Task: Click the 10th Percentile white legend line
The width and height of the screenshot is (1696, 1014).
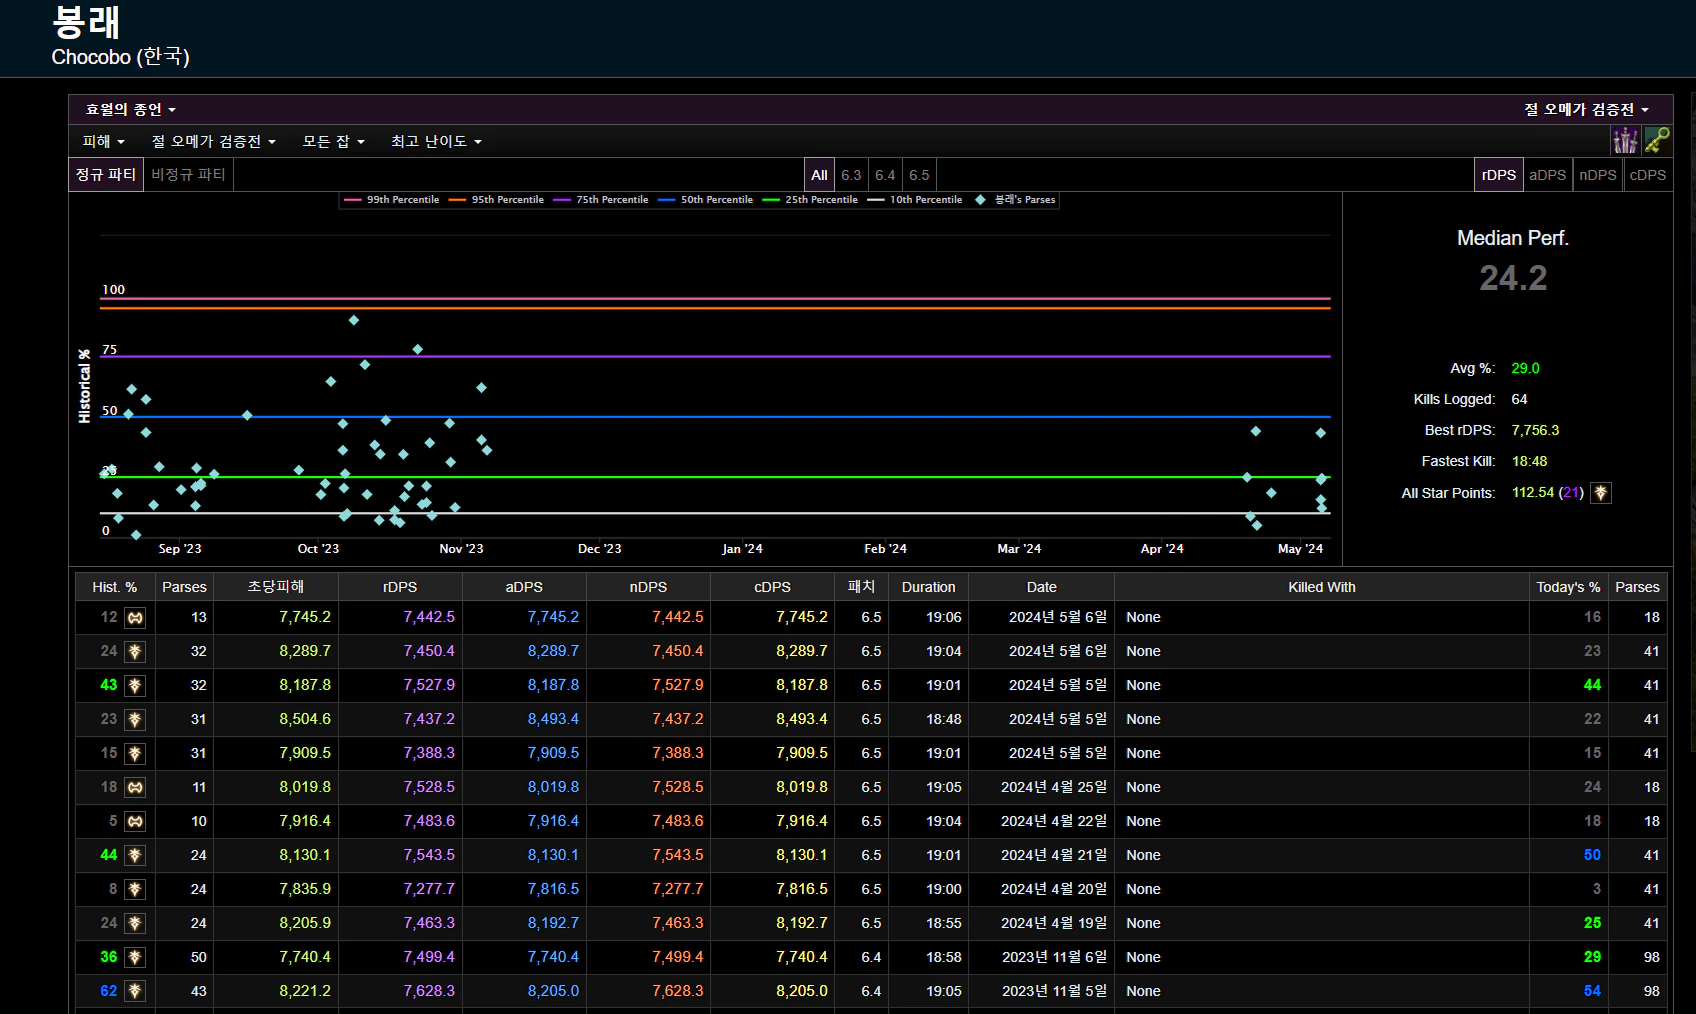Action: (915, 200)
